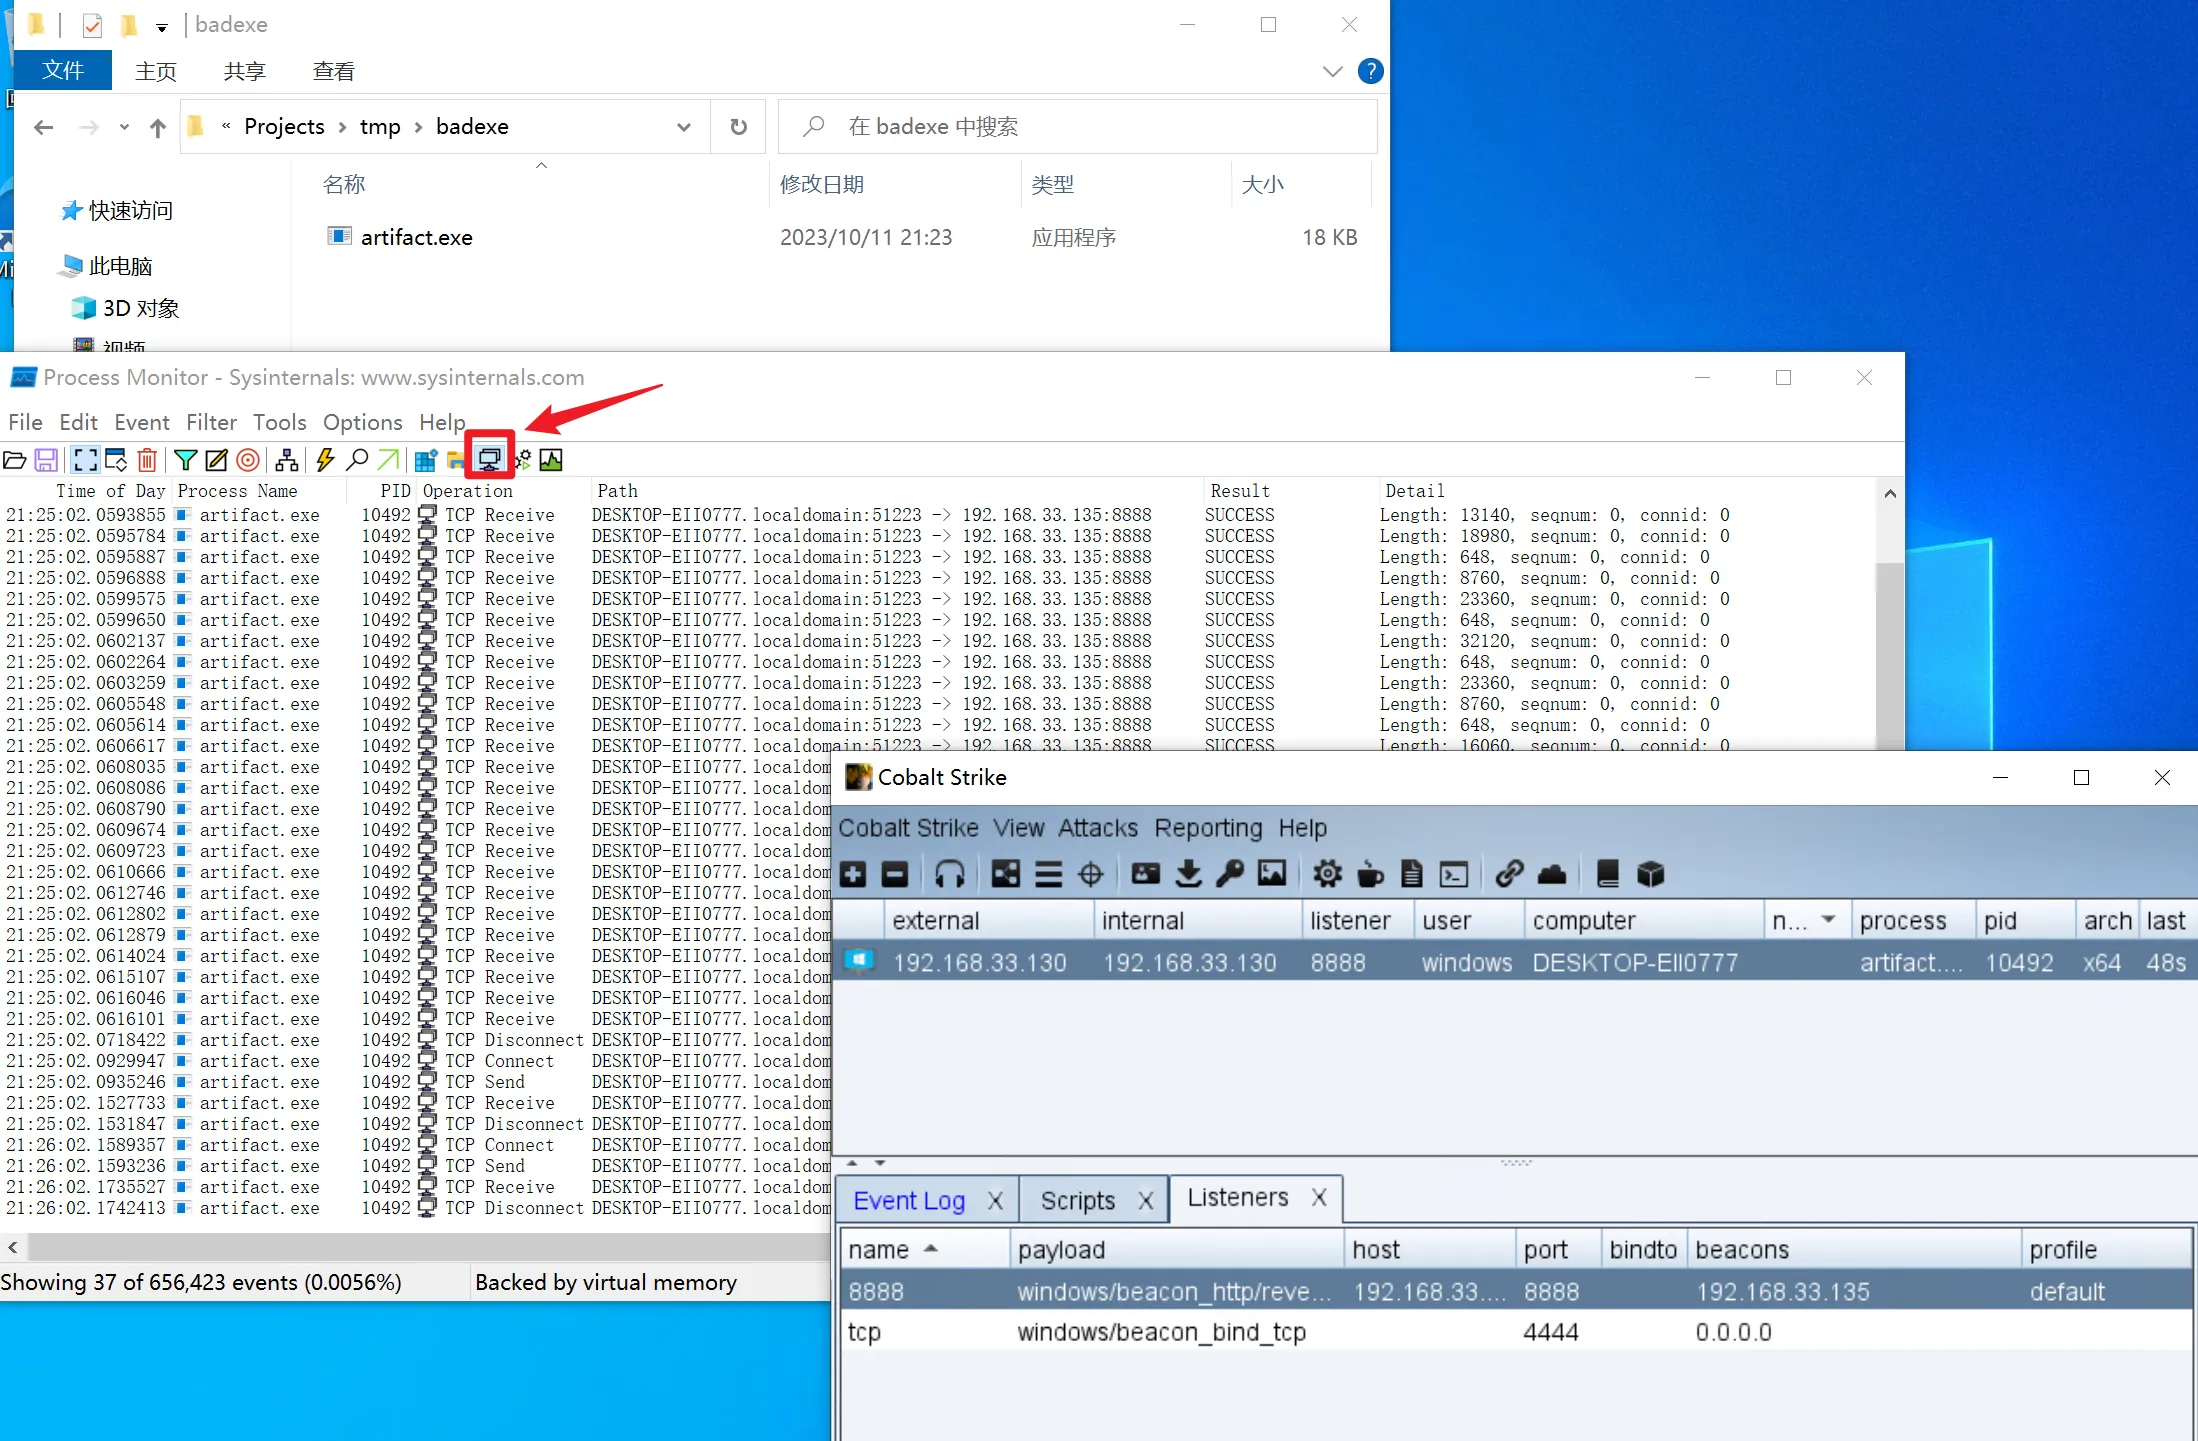Switch Cobalt Strike to pivot graph view
2198x1441 pixels.
click(1004, 873)
